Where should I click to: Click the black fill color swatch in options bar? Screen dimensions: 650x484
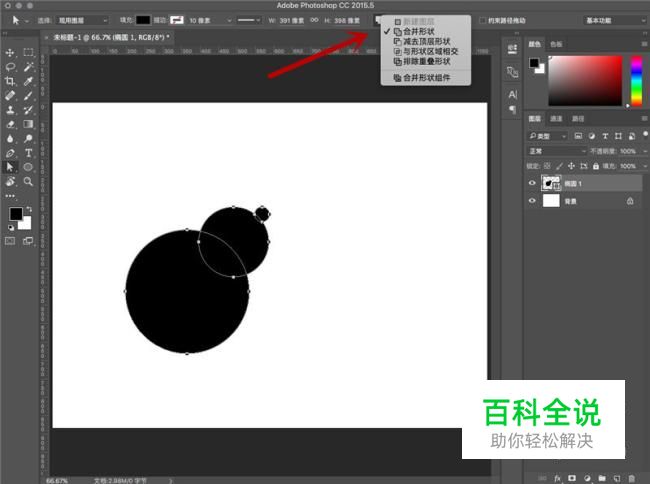tap(143, 20)
